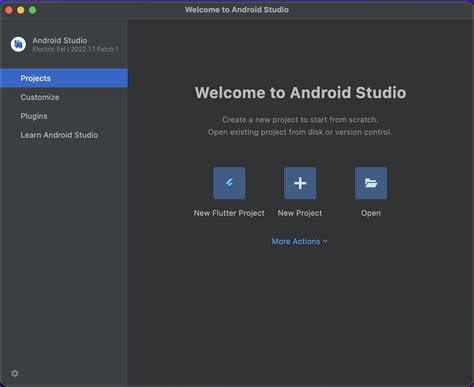The height and width of the screenshot is (387, 474).
Task: Click the Android Studio logo icon
Action: (x=18, y=44)
